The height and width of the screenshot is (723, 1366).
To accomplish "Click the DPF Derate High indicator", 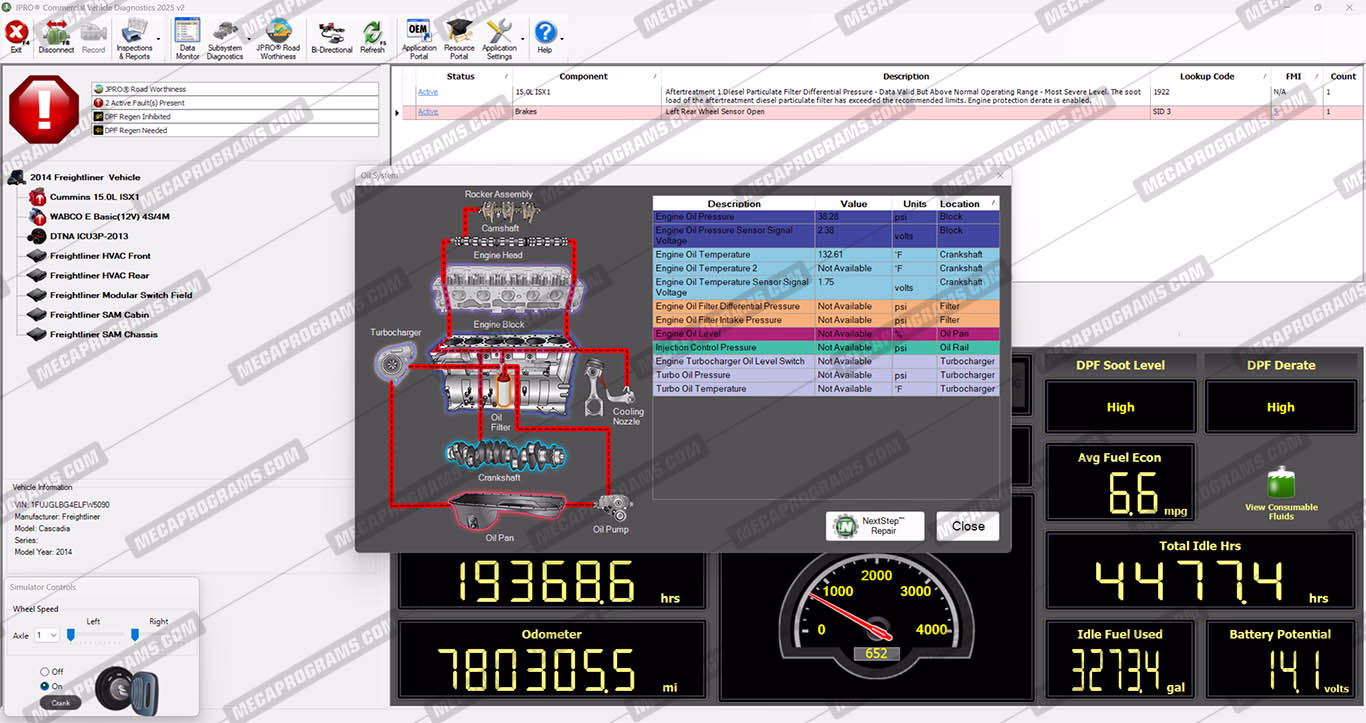I will tap(1280, 407).
